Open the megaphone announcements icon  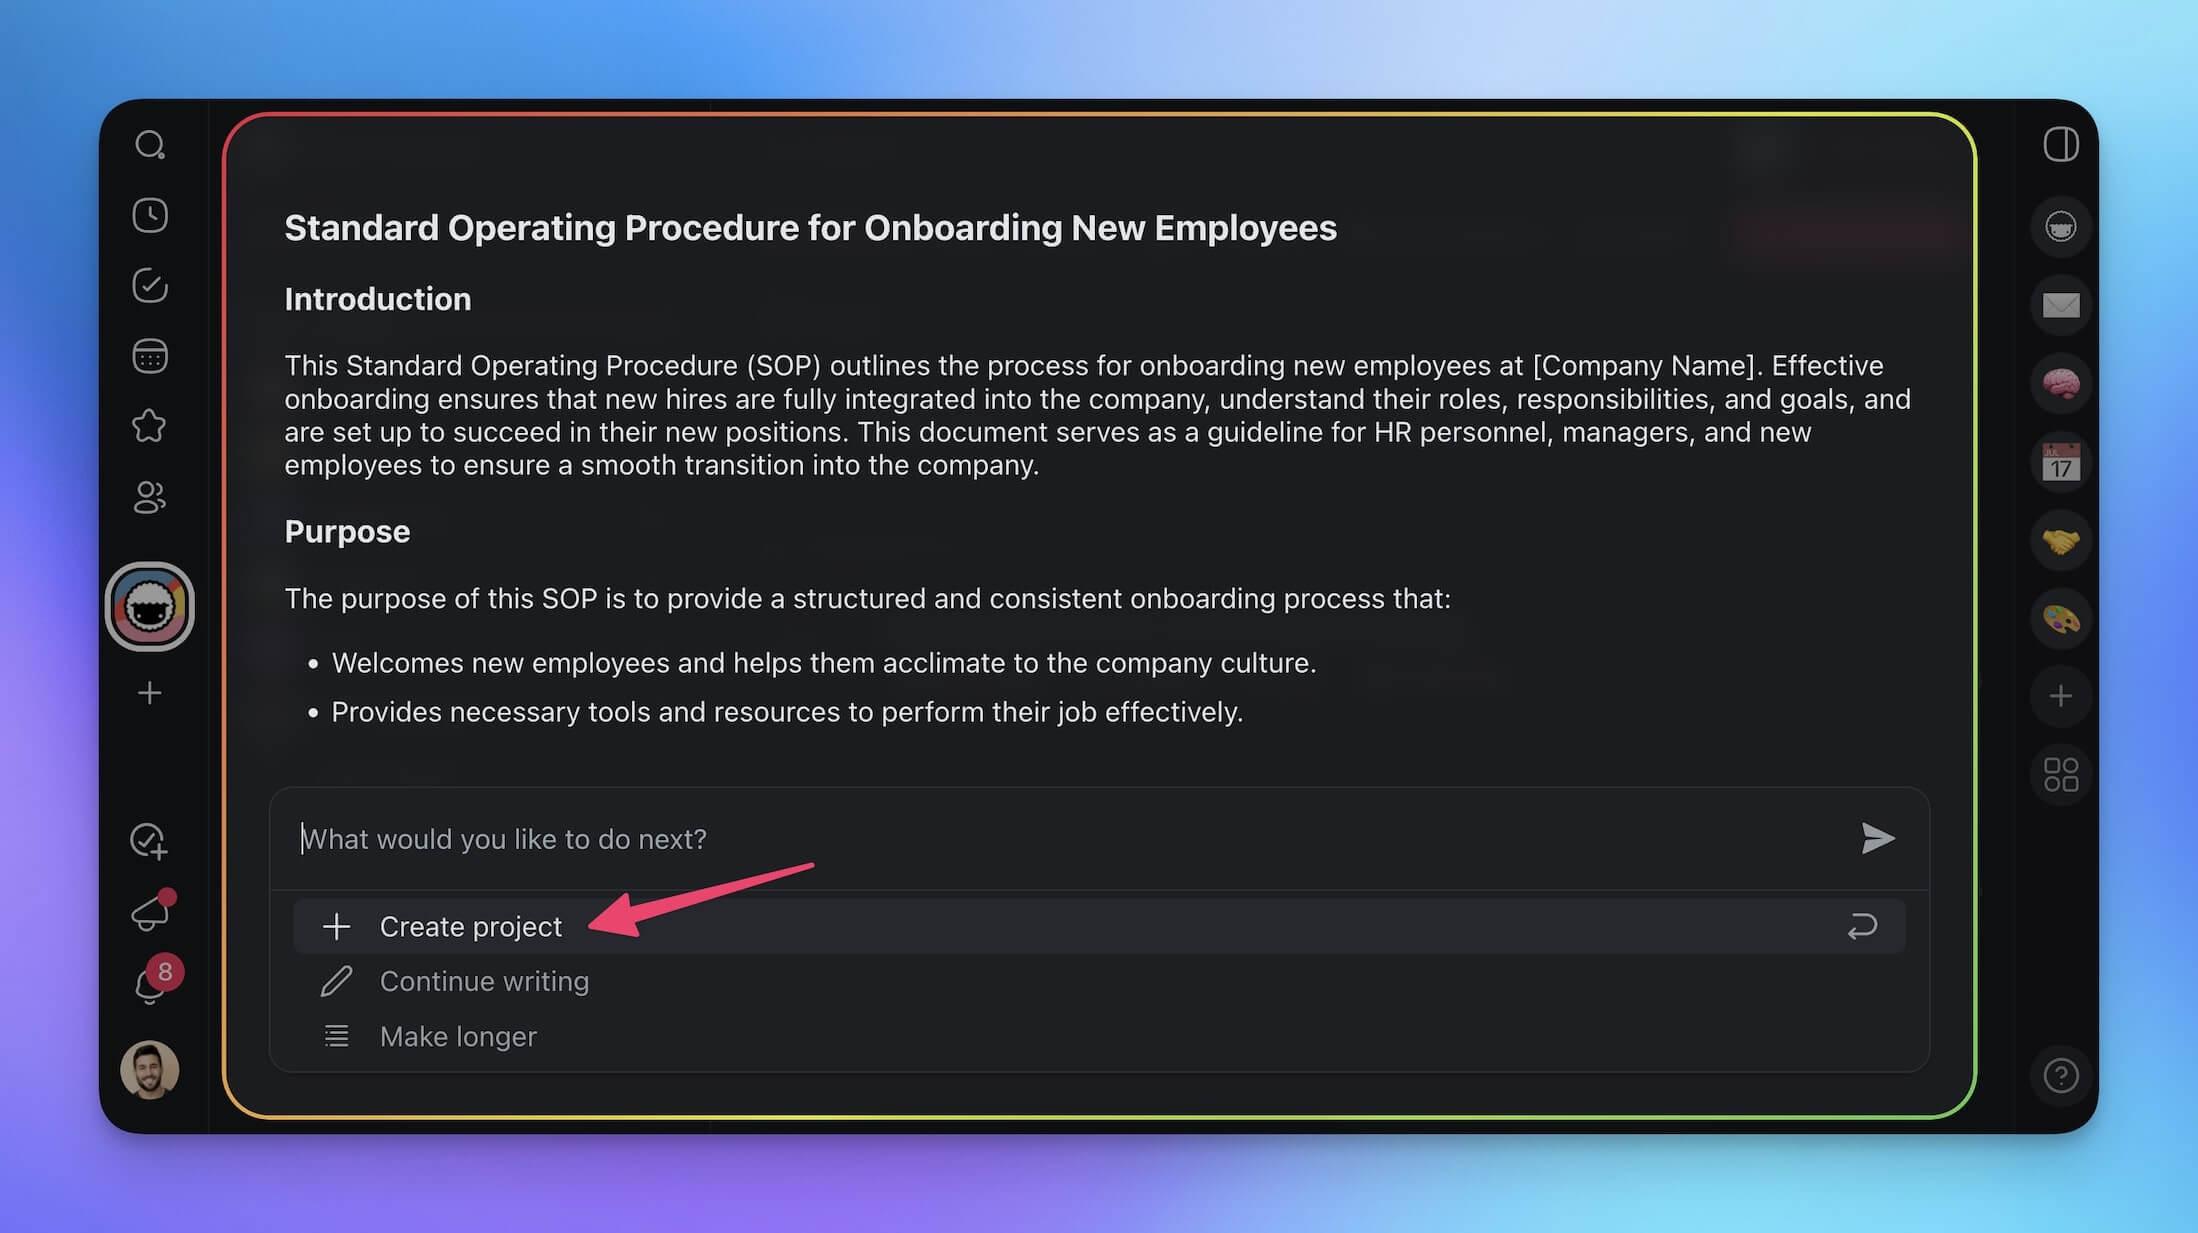coord(150,912)
